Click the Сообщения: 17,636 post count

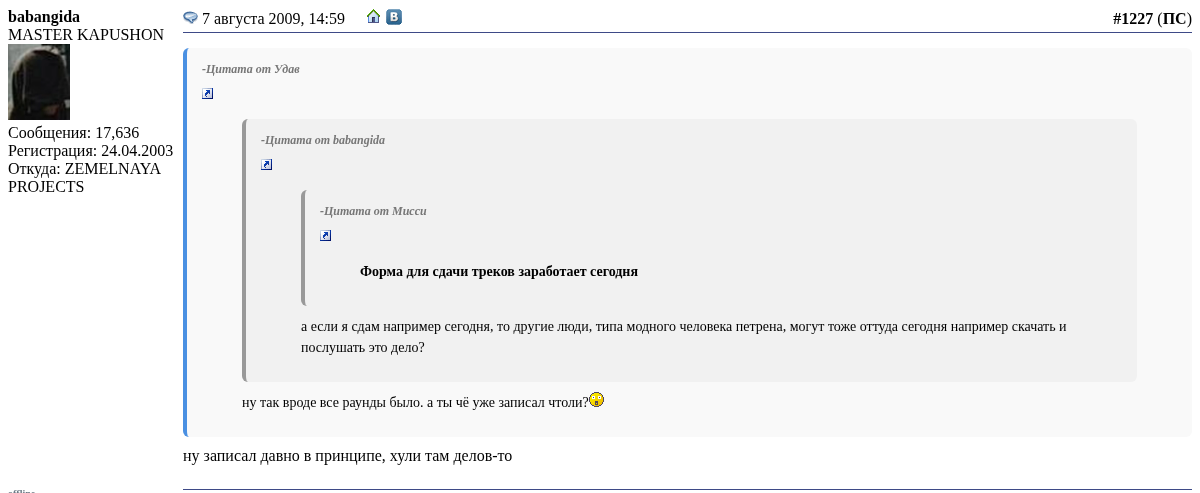73,133
